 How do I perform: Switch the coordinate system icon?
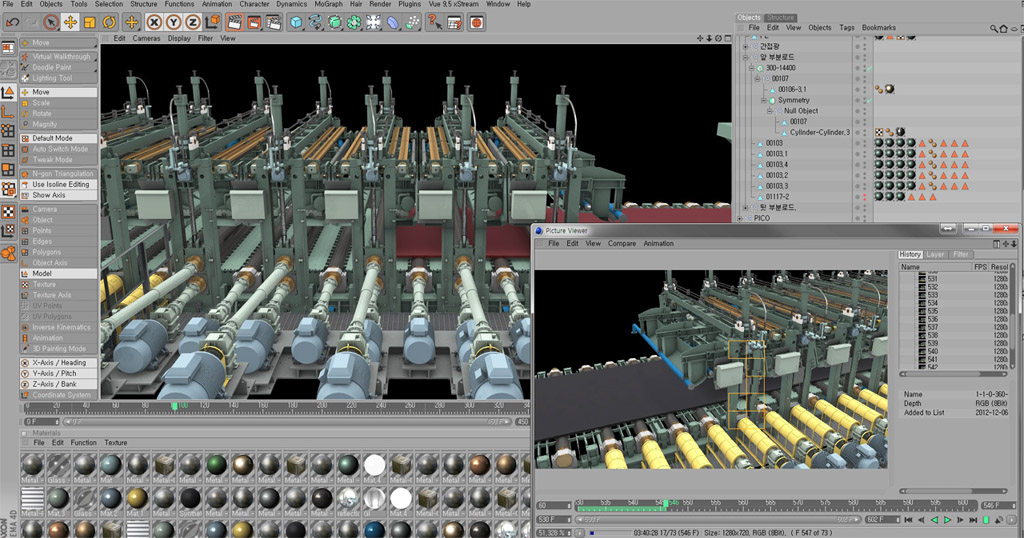click(x=212, y=22)
